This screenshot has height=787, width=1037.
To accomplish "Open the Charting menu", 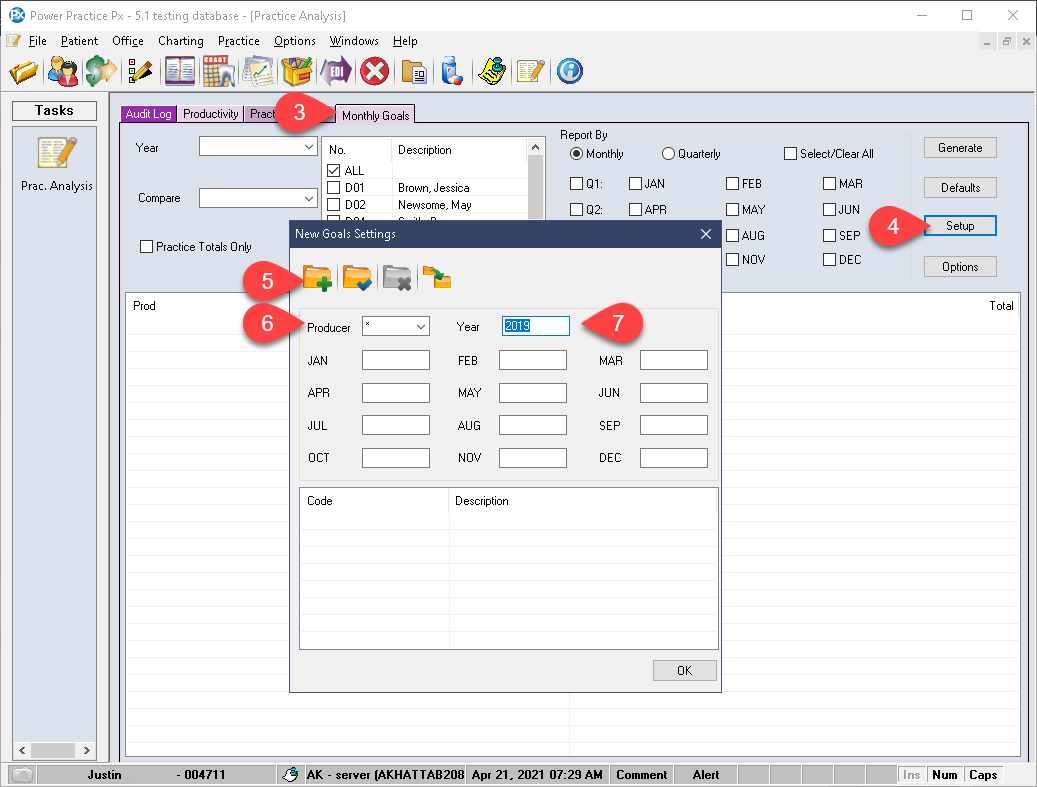I will pyautogui.click(x=181, y=41).
